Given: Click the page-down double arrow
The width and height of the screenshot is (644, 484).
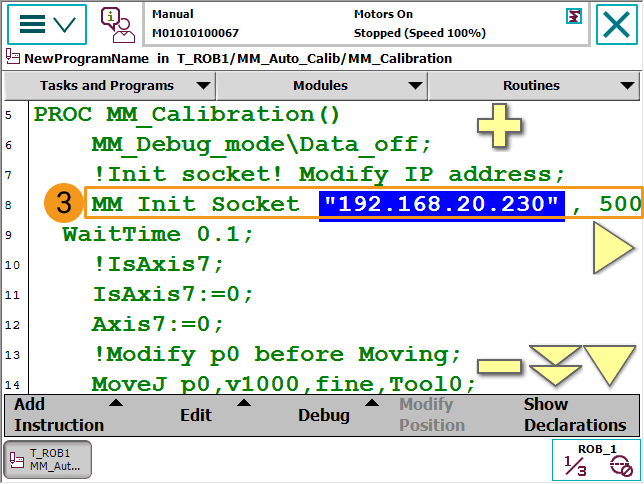Looking at the screenshot, I should pos(555,366).
